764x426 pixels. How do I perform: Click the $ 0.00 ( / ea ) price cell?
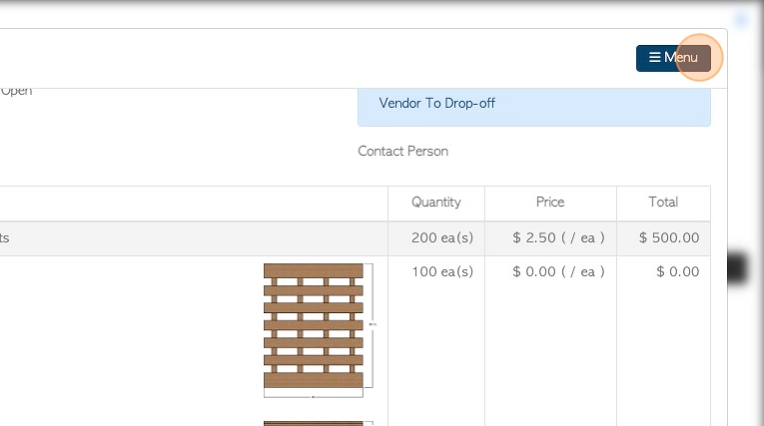point(558,271)
